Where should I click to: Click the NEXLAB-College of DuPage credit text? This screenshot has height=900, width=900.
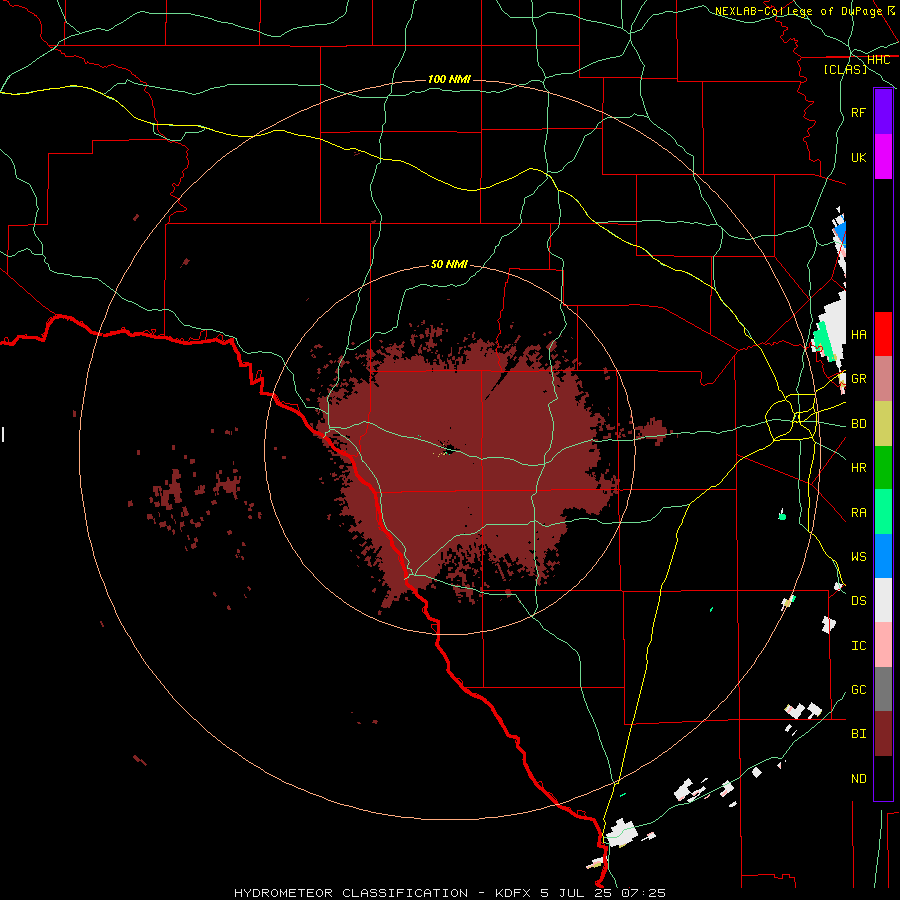click(799, 11)
